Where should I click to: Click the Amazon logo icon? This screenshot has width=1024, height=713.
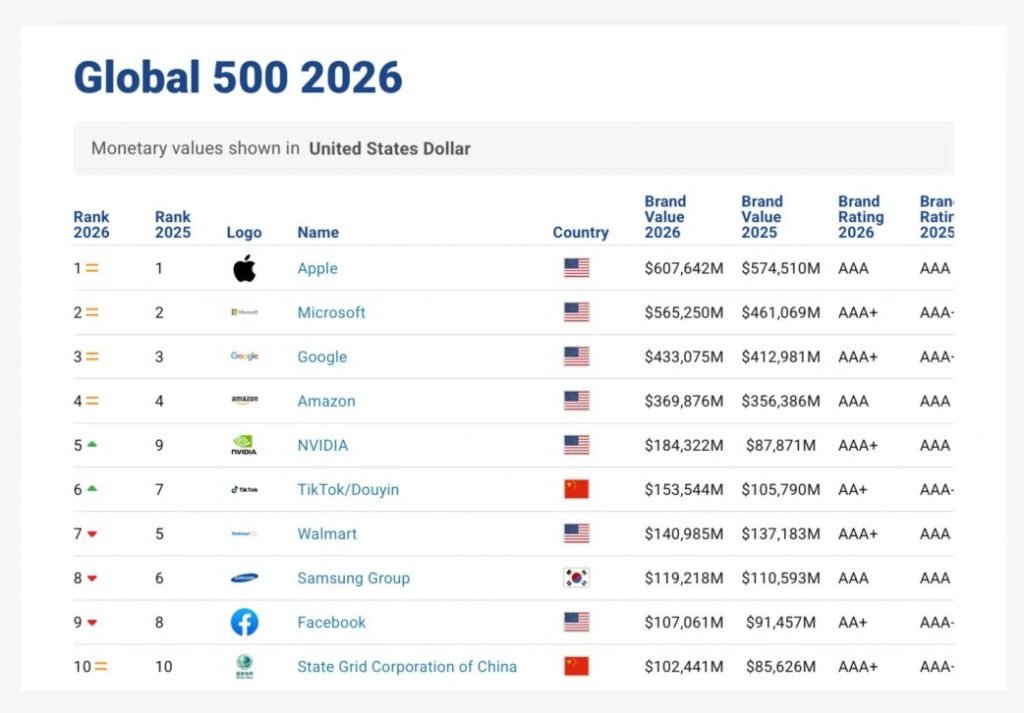click(243, 400)
